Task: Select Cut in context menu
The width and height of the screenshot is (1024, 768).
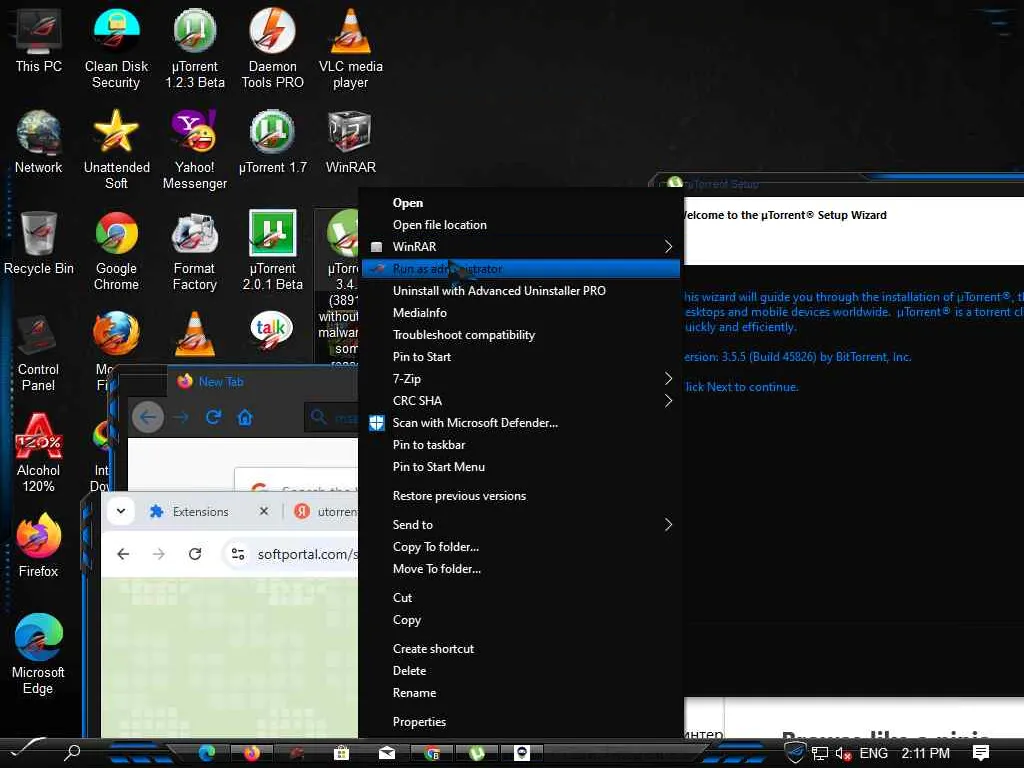Action: click(x=520, y=598)
